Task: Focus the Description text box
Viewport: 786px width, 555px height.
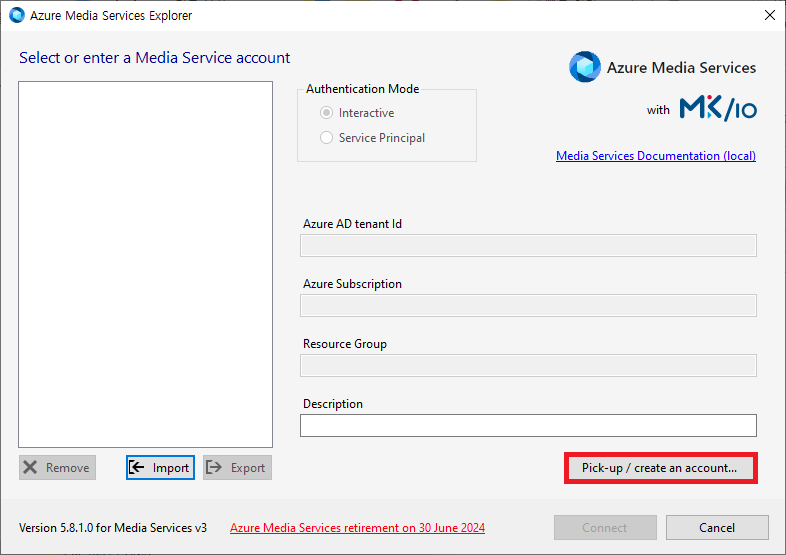Action: click(x=528, y=426)
